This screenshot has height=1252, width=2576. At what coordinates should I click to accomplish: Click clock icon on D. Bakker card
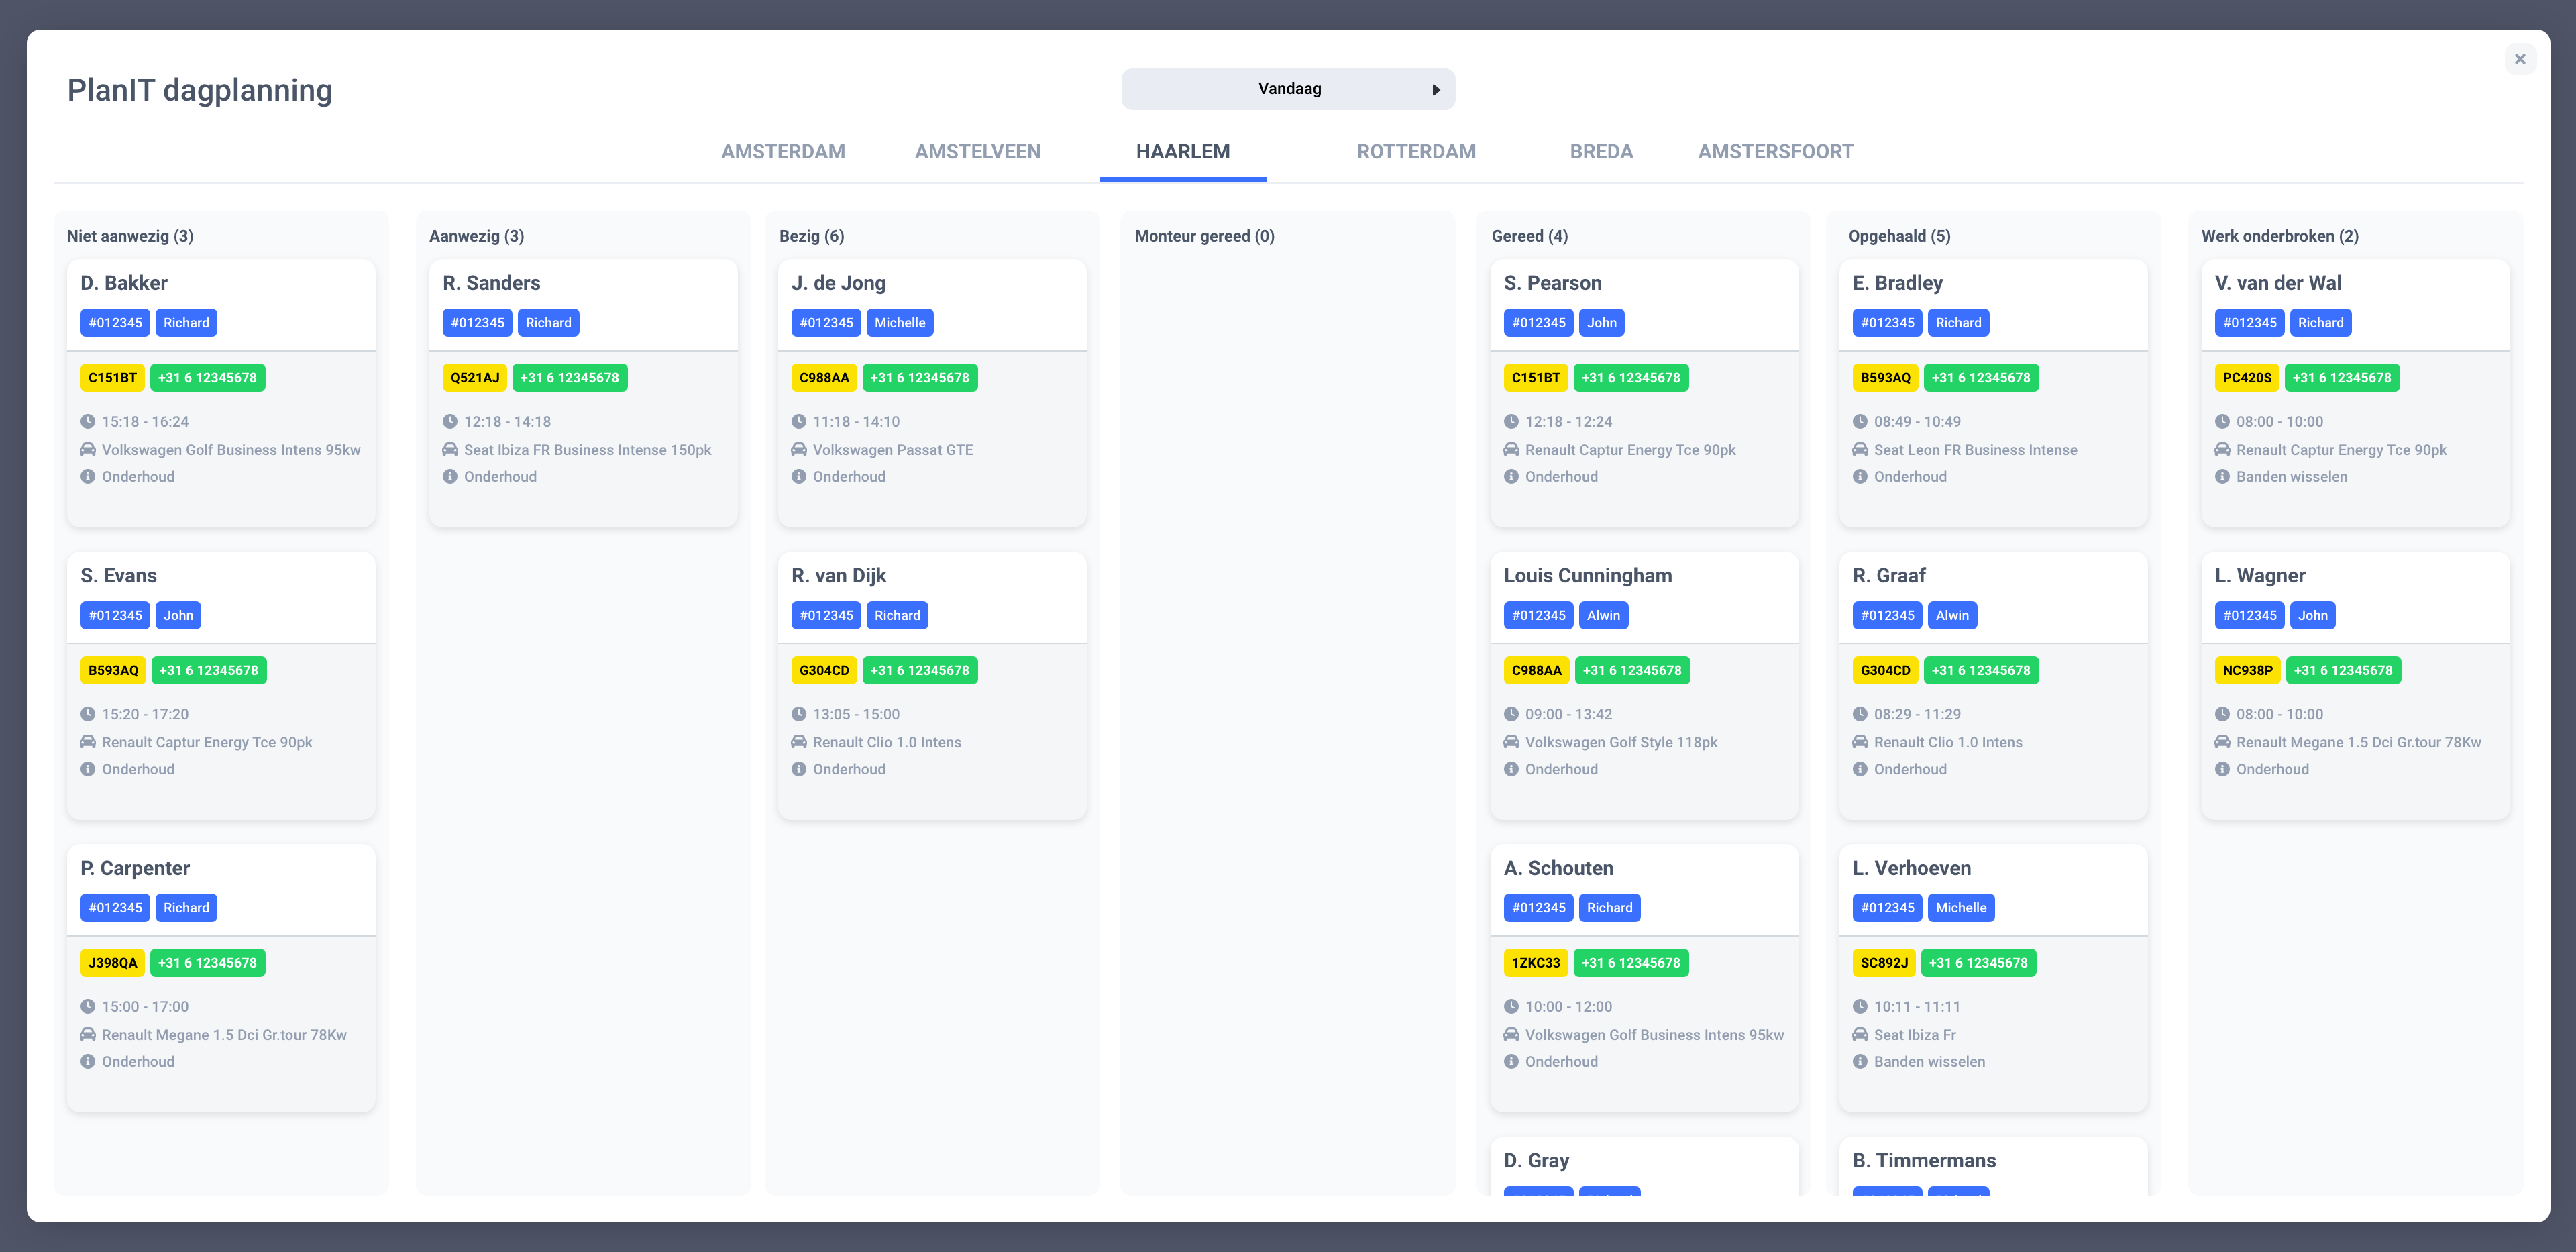(88, 422)
